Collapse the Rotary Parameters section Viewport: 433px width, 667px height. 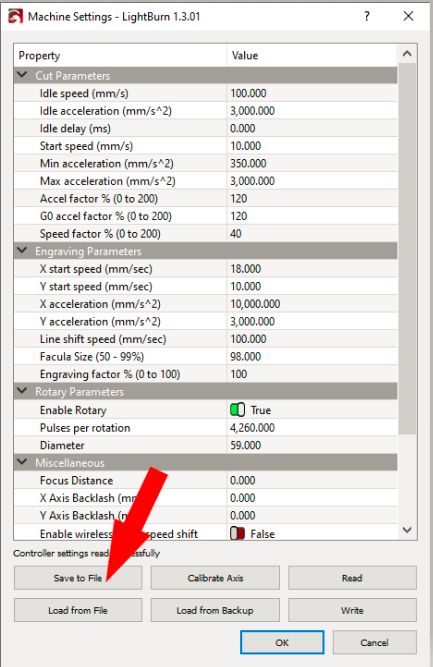click(x=22, y=391)
